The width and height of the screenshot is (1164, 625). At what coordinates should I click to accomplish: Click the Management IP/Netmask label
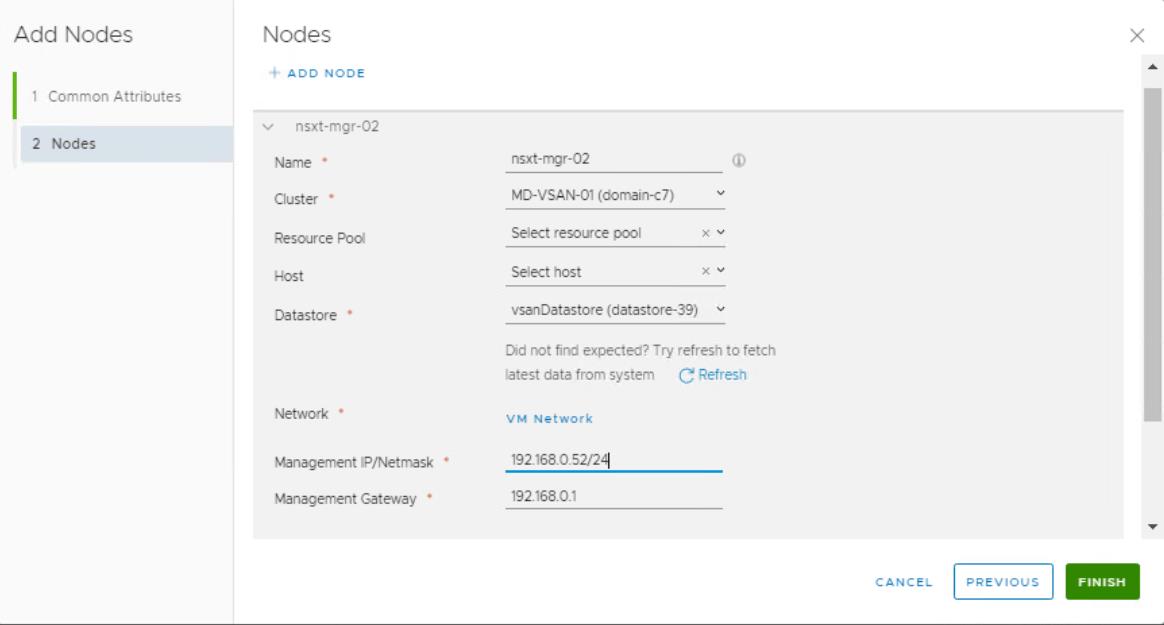click(x=353, y=462)
